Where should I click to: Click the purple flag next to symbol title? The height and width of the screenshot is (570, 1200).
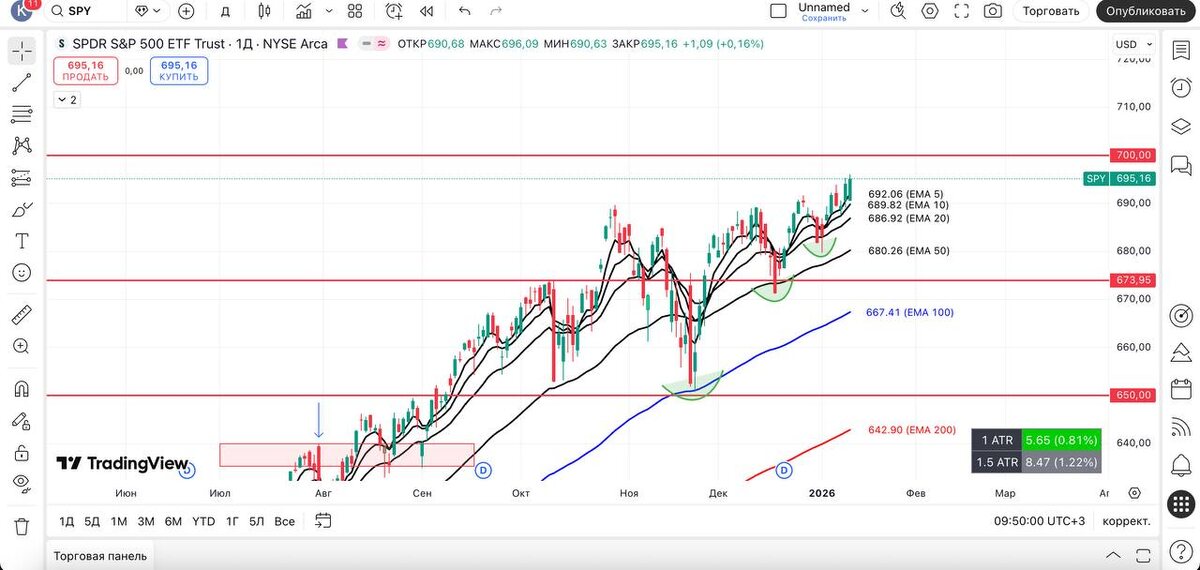tap(342, 44)
